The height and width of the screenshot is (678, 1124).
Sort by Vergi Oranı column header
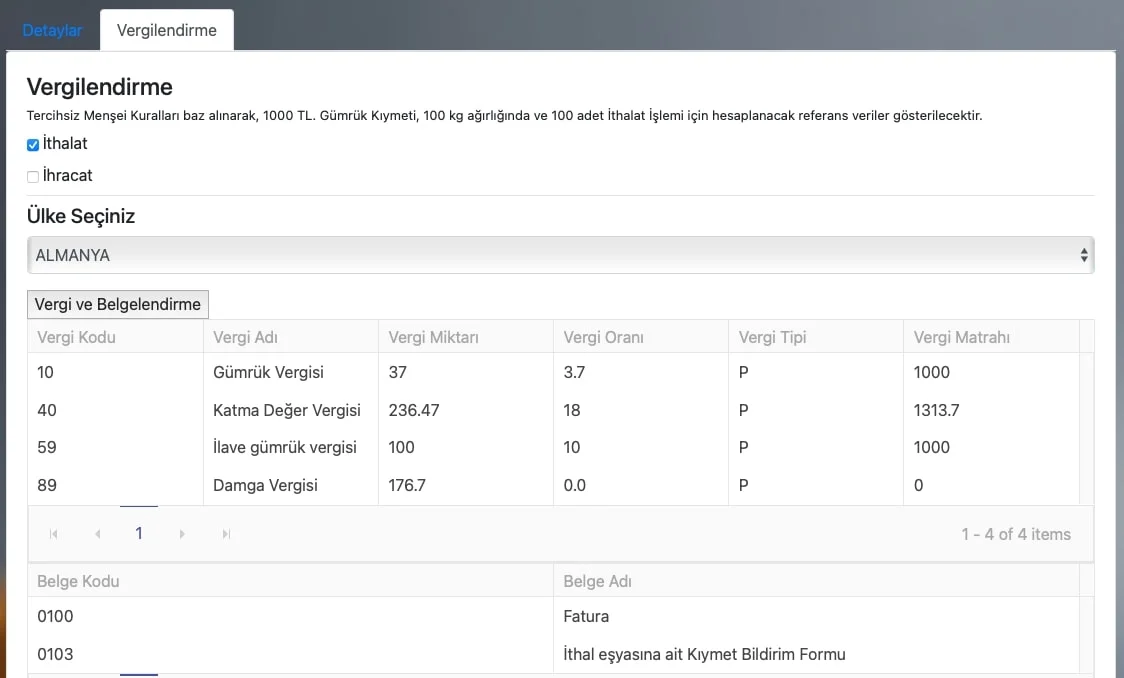[603, 337]
